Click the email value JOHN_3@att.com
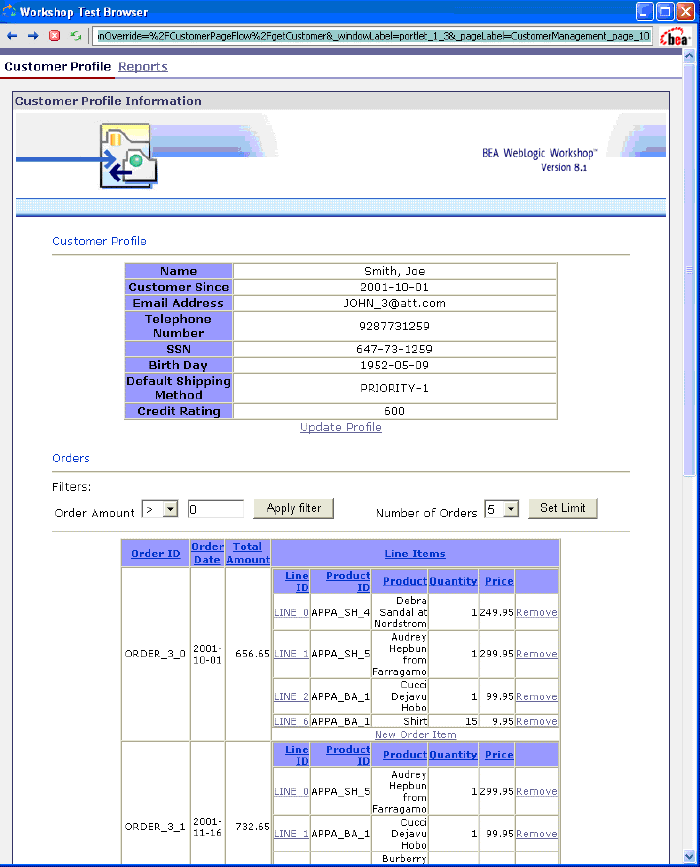This screenshot has height=867, width=700. point(394,303)
